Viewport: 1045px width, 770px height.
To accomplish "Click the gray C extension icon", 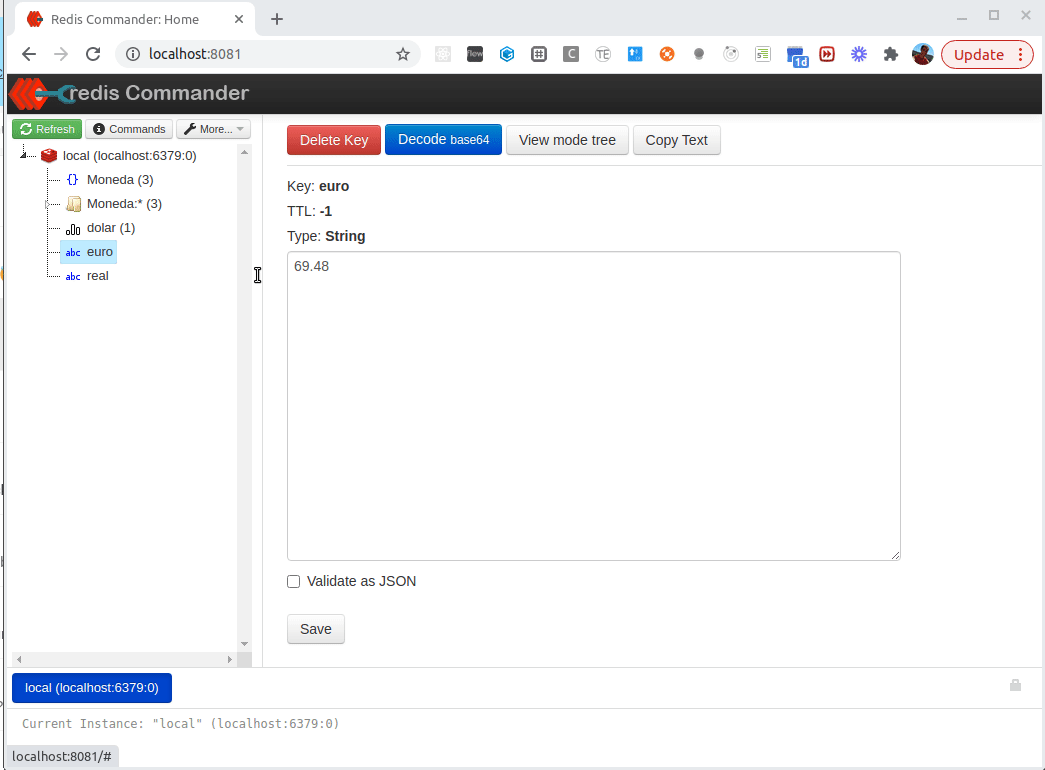I will (570, 54).
